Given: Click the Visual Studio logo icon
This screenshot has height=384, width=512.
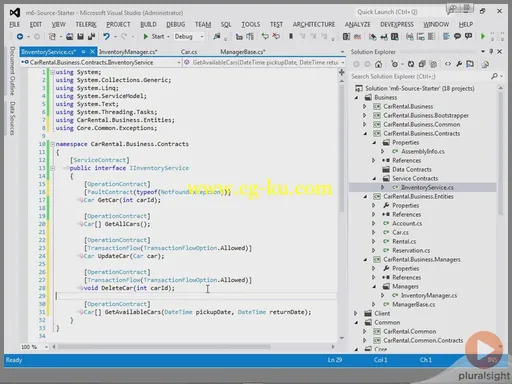Looking at the screenshot, I should tap(15, 13).
